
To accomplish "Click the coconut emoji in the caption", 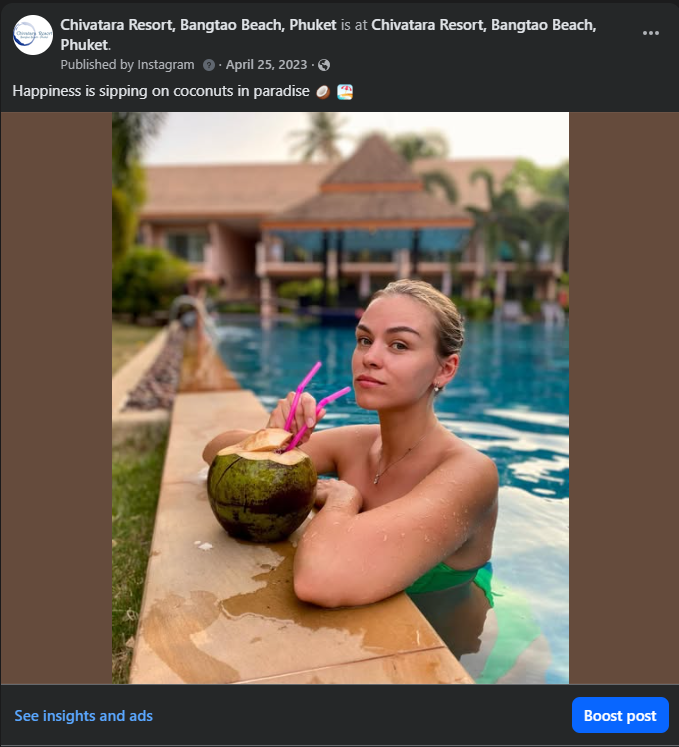I will [x=323, y=92].
